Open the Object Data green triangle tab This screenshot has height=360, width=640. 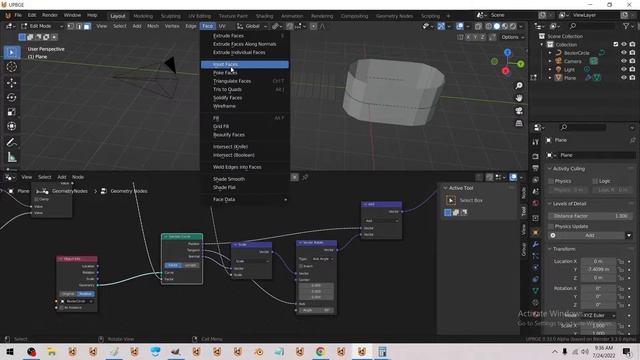click(x=536, y=291)
